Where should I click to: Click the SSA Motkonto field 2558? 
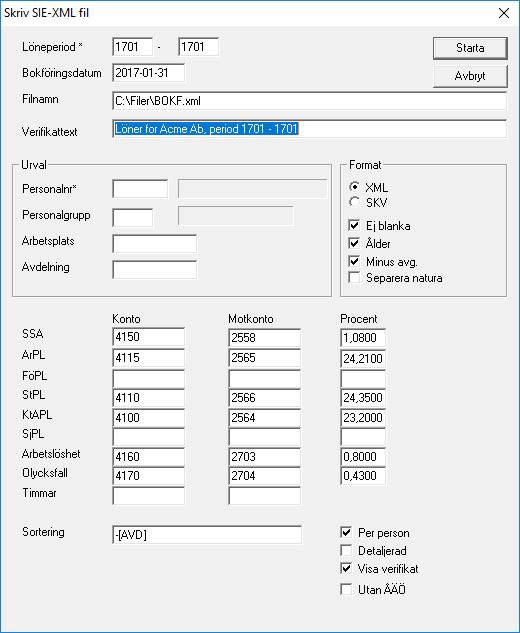264,337
